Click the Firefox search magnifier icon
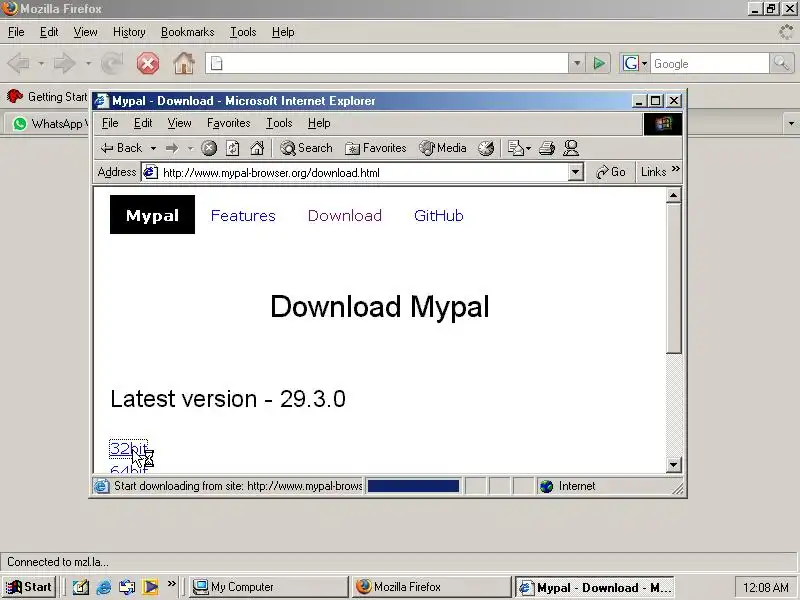The height and width of the screenshot is (600, 800). (781, 63)
